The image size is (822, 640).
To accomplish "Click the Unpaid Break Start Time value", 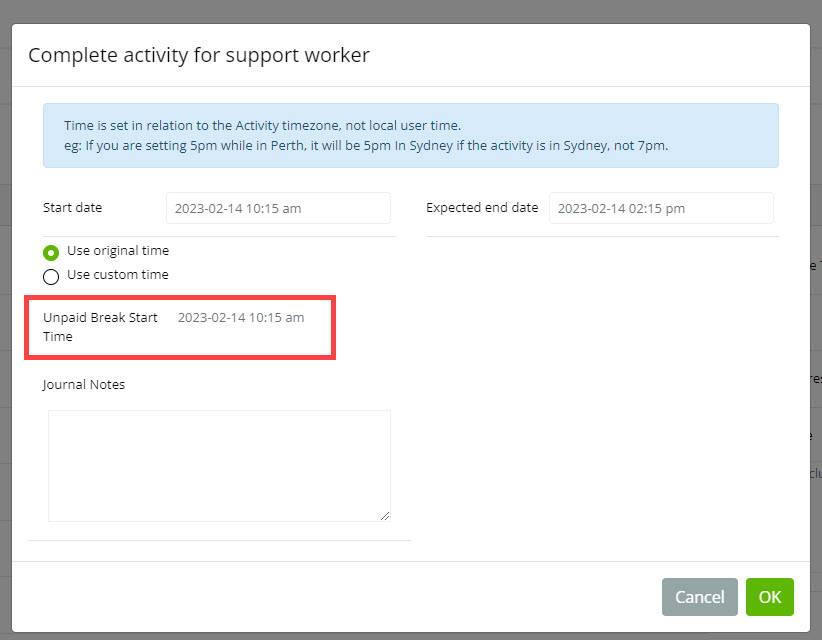I will click(241, 318).
